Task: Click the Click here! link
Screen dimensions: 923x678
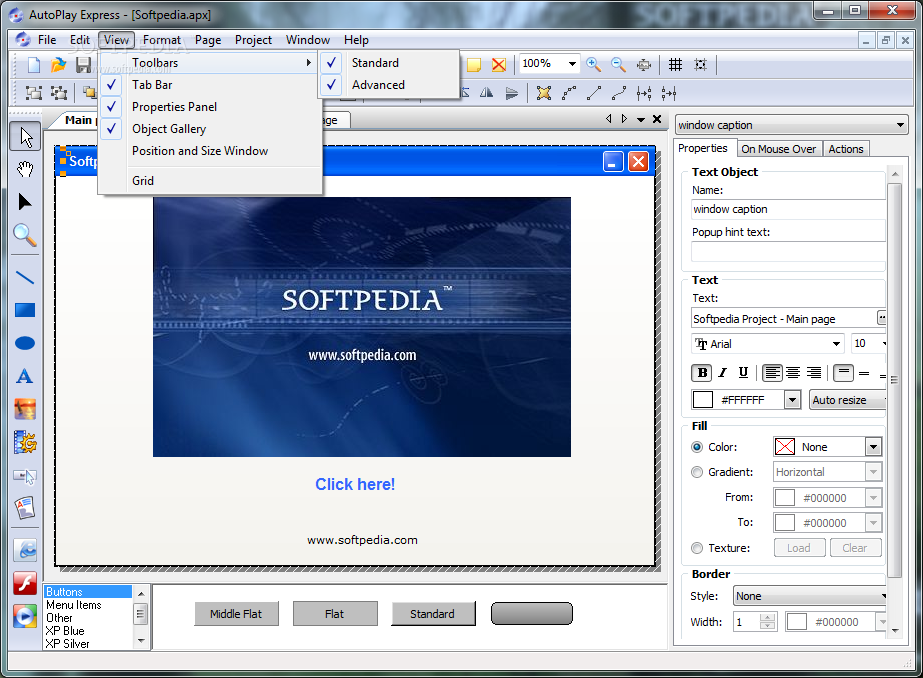Action: pos(355,484)
